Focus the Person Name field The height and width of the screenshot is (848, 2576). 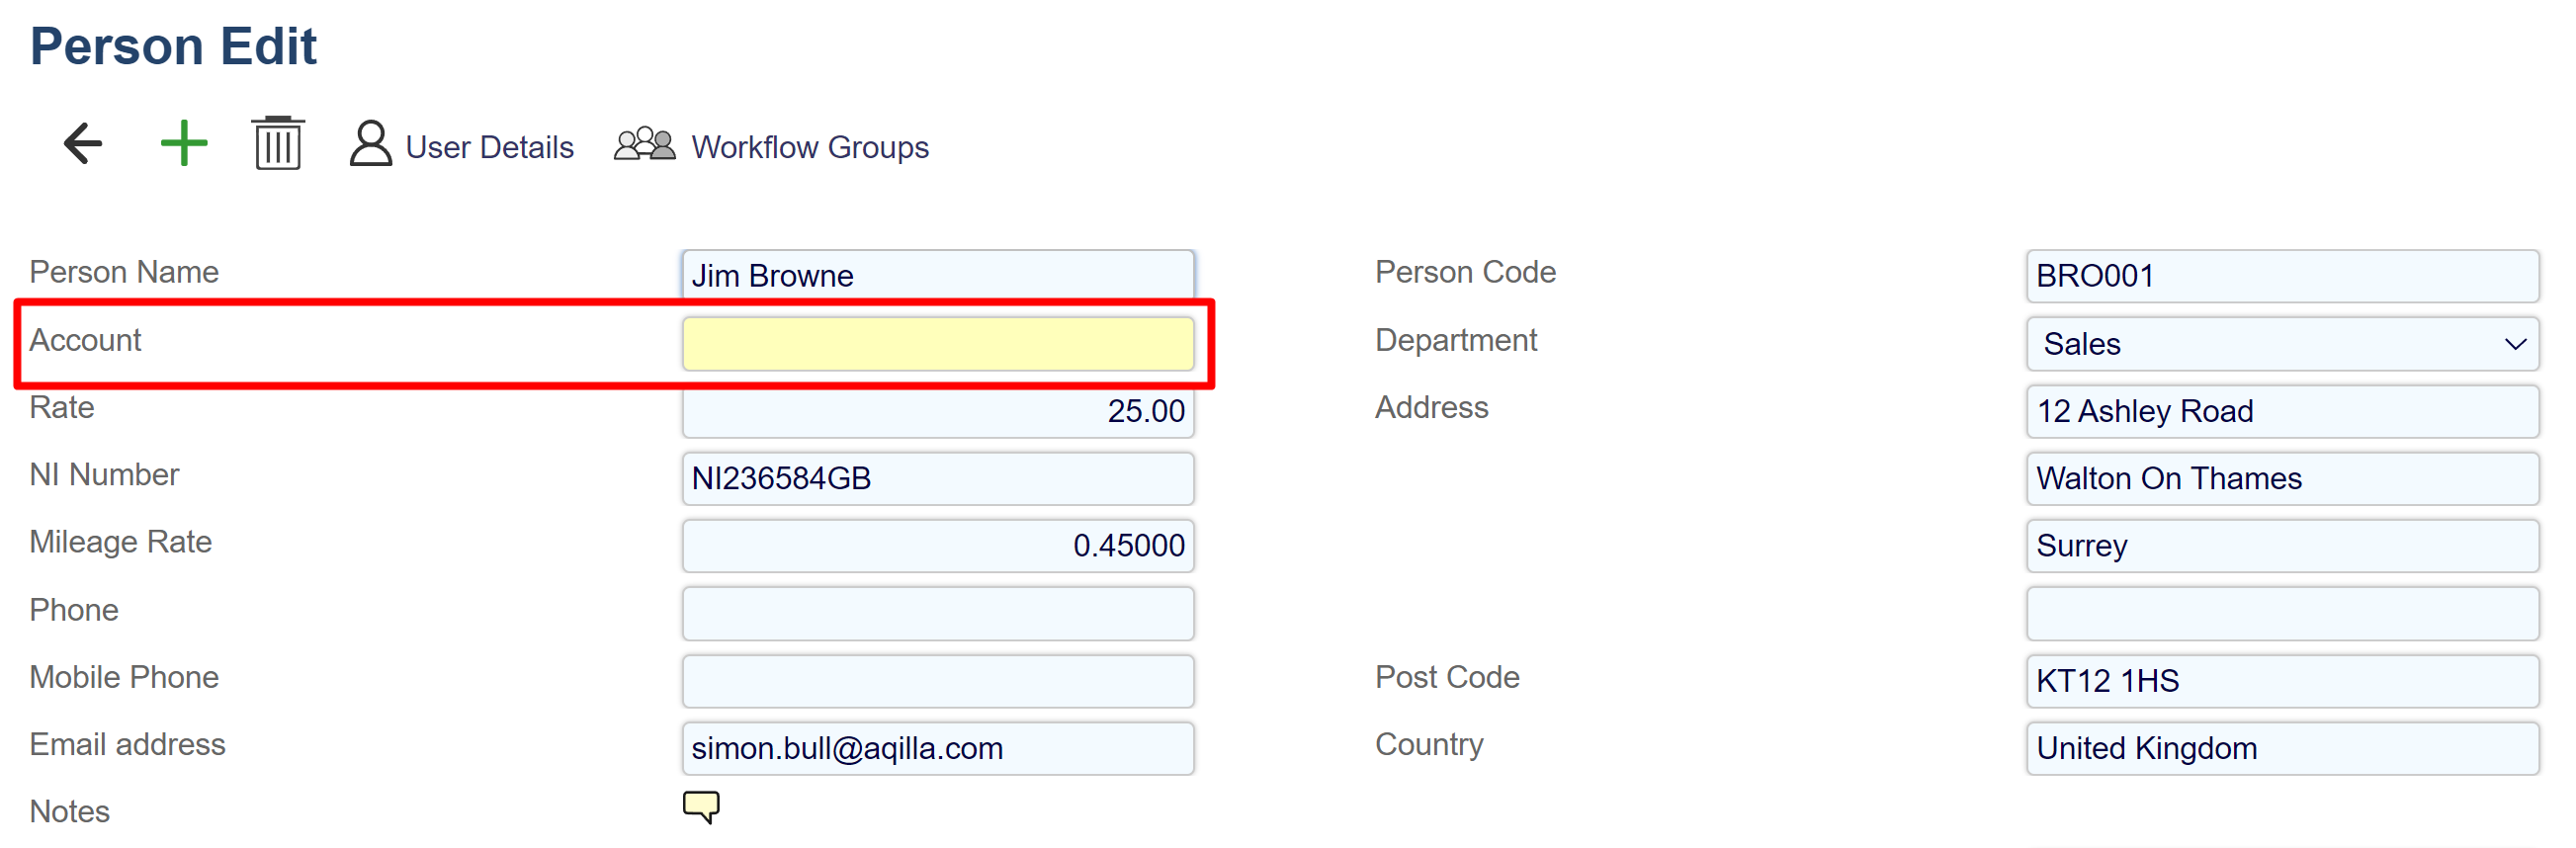pos(937,275)
